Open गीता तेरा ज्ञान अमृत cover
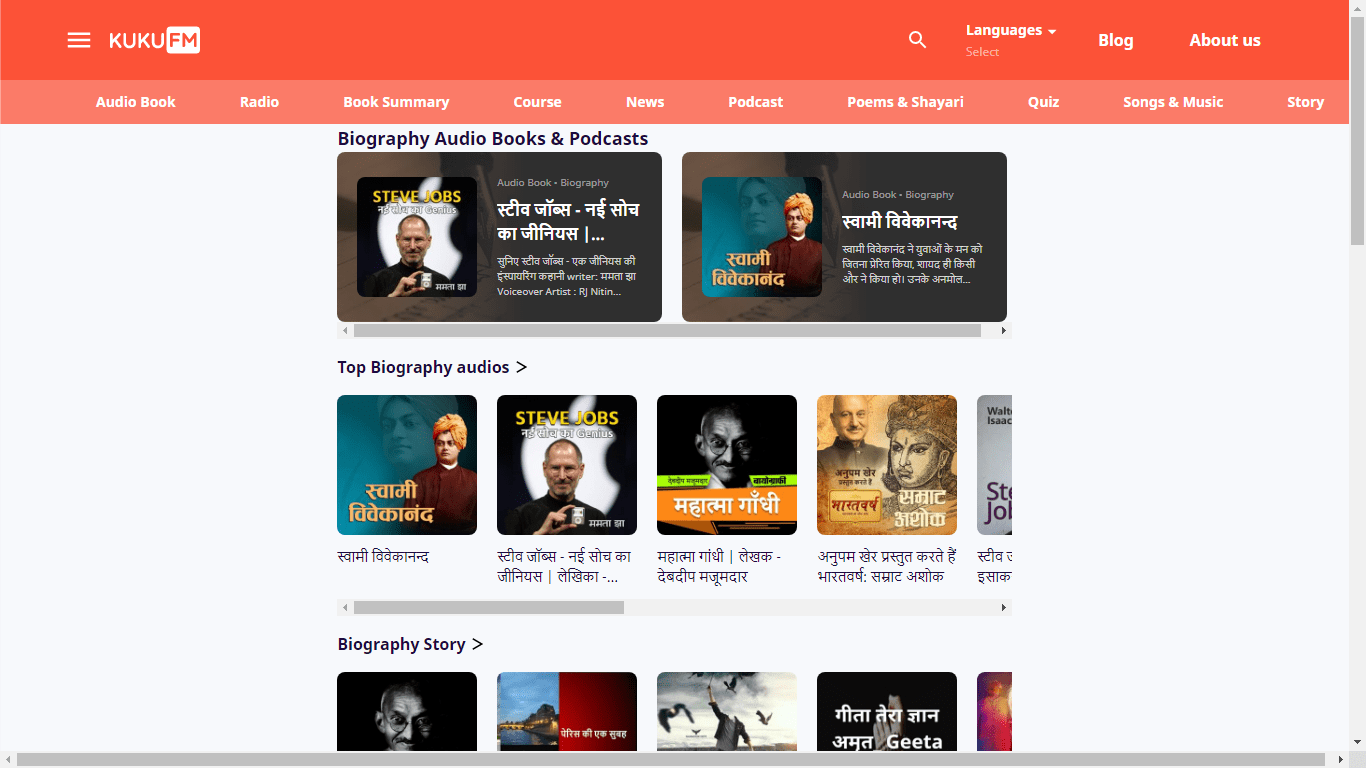 tap(887, 711)
